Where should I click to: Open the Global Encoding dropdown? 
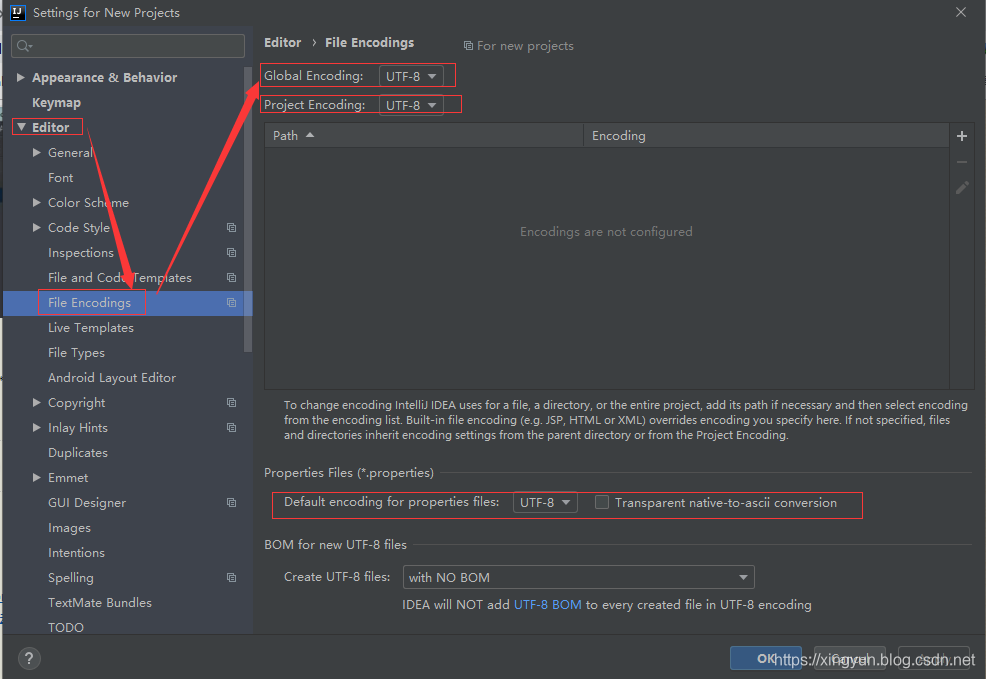pyautogui.click(x=411, y=76)
